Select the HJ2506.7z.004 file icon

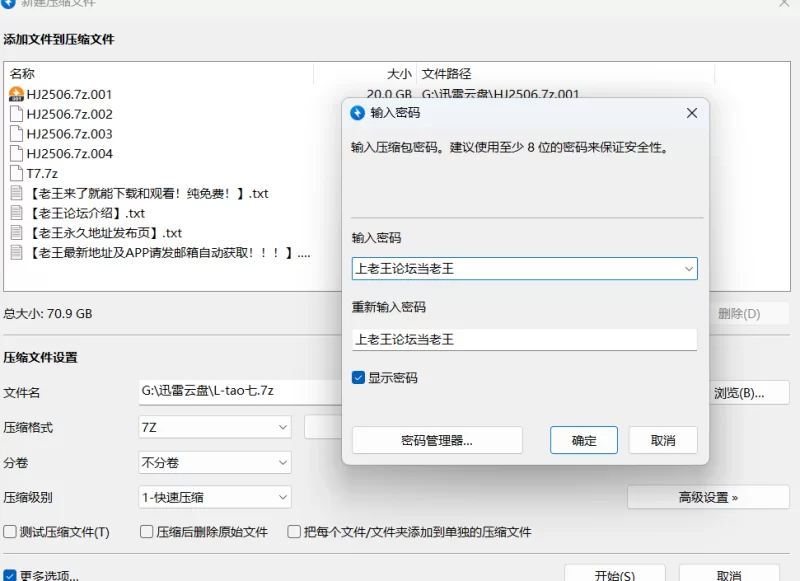pos(16,154)
